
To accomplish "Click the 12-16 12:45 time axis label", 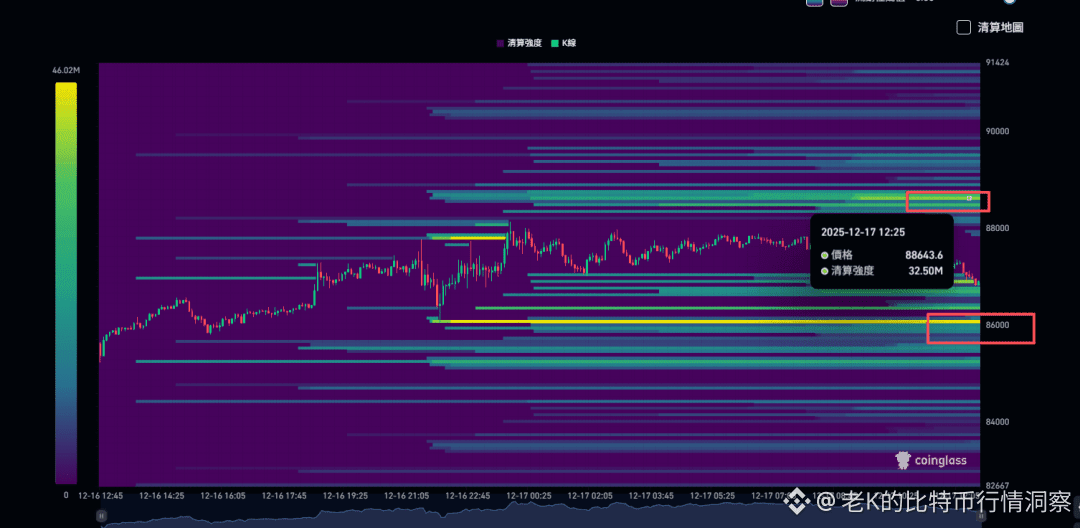I will click(101, 495).
